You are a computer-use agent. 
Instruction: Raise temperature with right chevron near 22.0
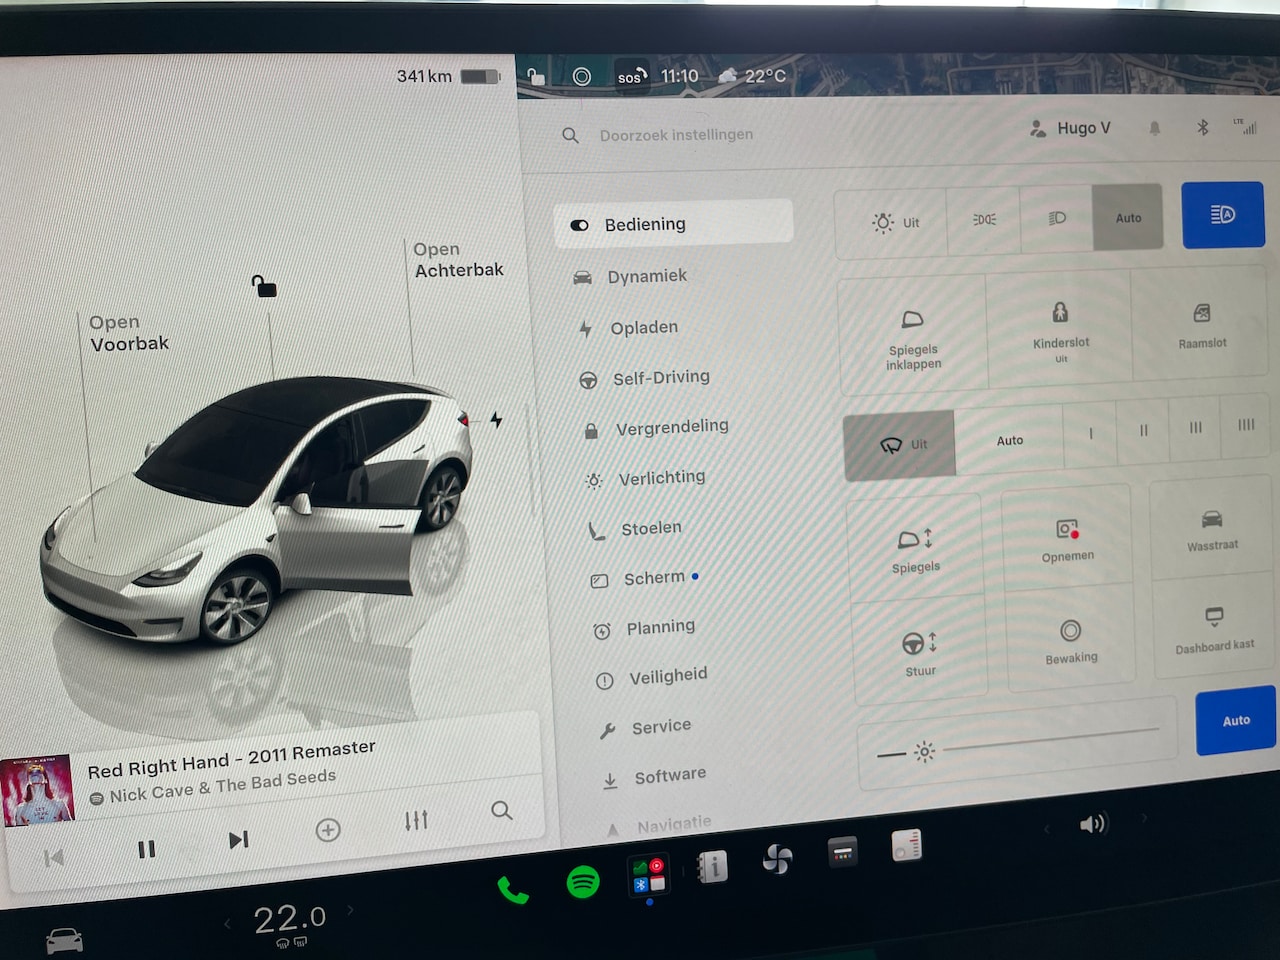(x=351, y=911)
